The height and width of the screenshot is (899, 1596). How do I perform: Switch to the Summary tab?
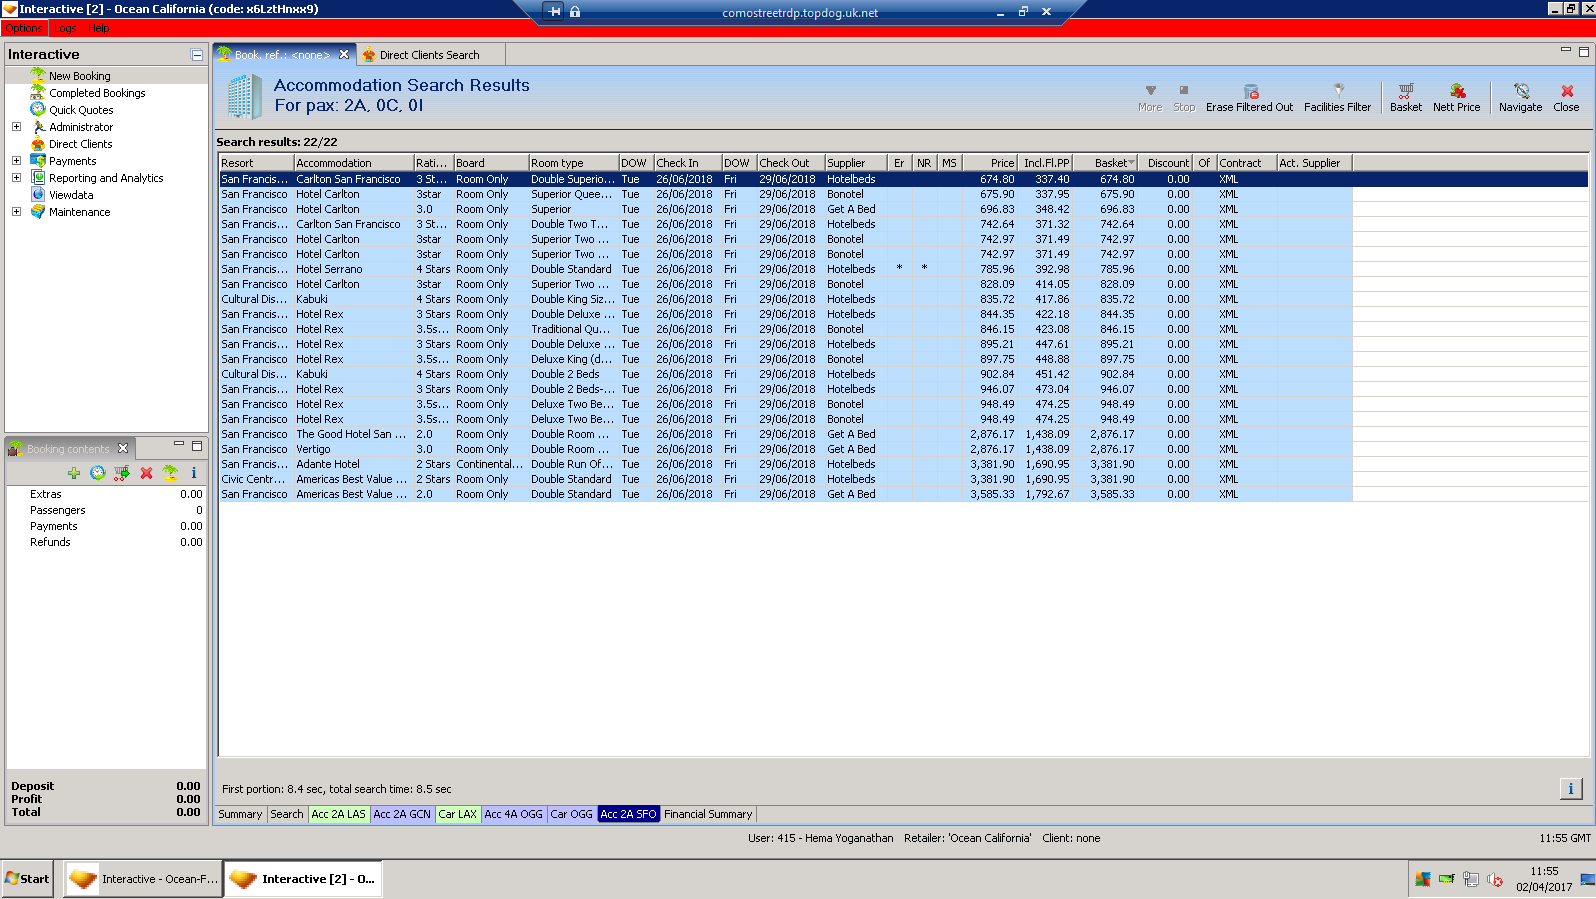click(240, 814)
